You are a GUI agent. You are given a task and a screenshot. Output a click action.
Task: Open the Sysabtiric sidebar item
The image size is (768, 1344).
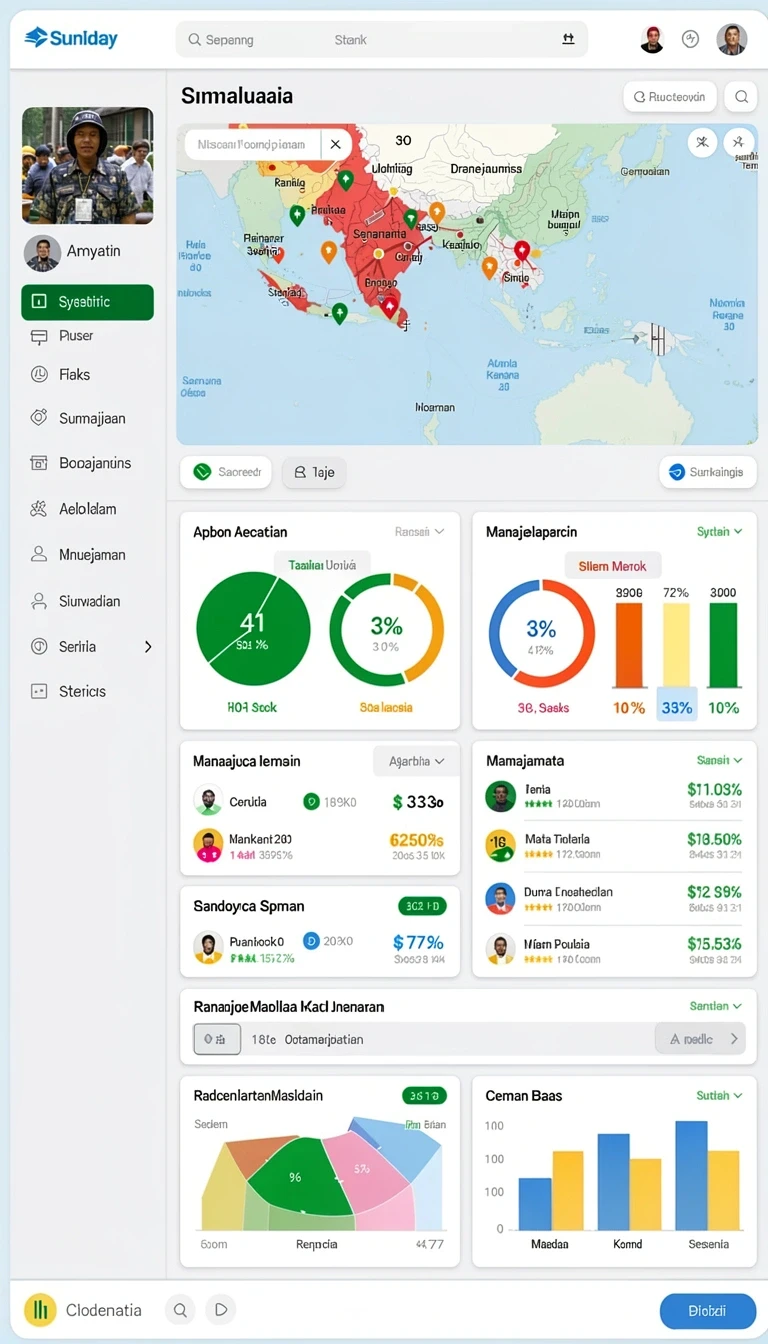pos(88,302)
